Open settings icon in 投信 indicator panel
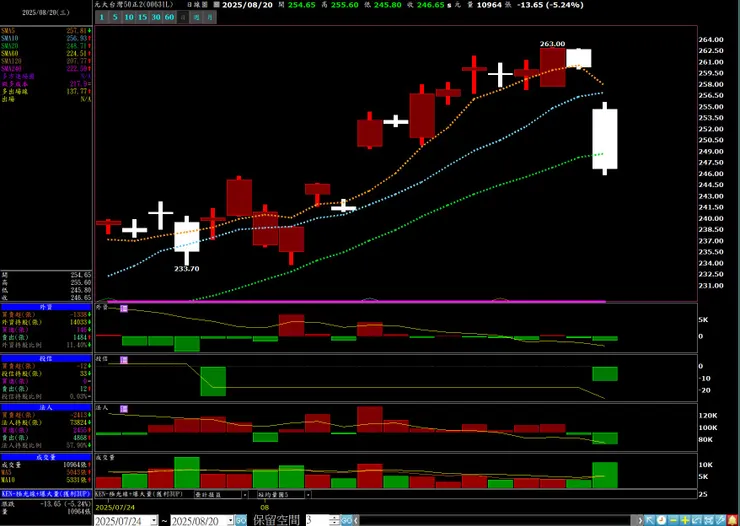This screenshot has width=740, height=526. (124, 360)
